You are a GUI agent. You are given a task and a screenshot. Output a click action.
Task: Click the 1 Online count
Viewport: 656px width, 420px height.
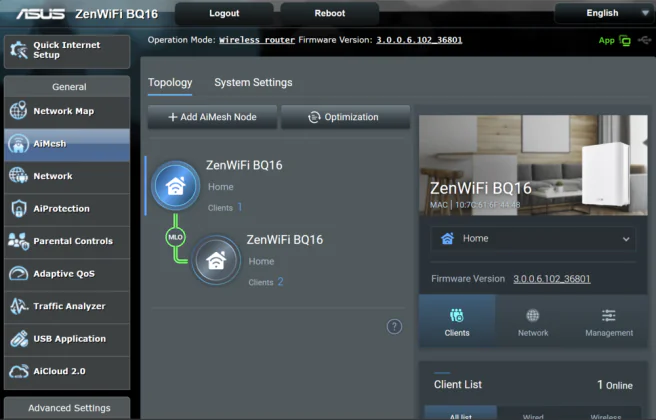pyautogui.click(x=615, y=385)
